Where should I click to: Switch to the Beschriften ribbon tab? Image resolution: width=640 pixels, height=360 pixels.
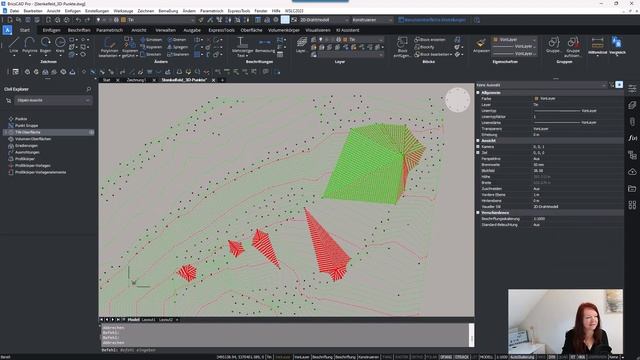pos(79,30)
